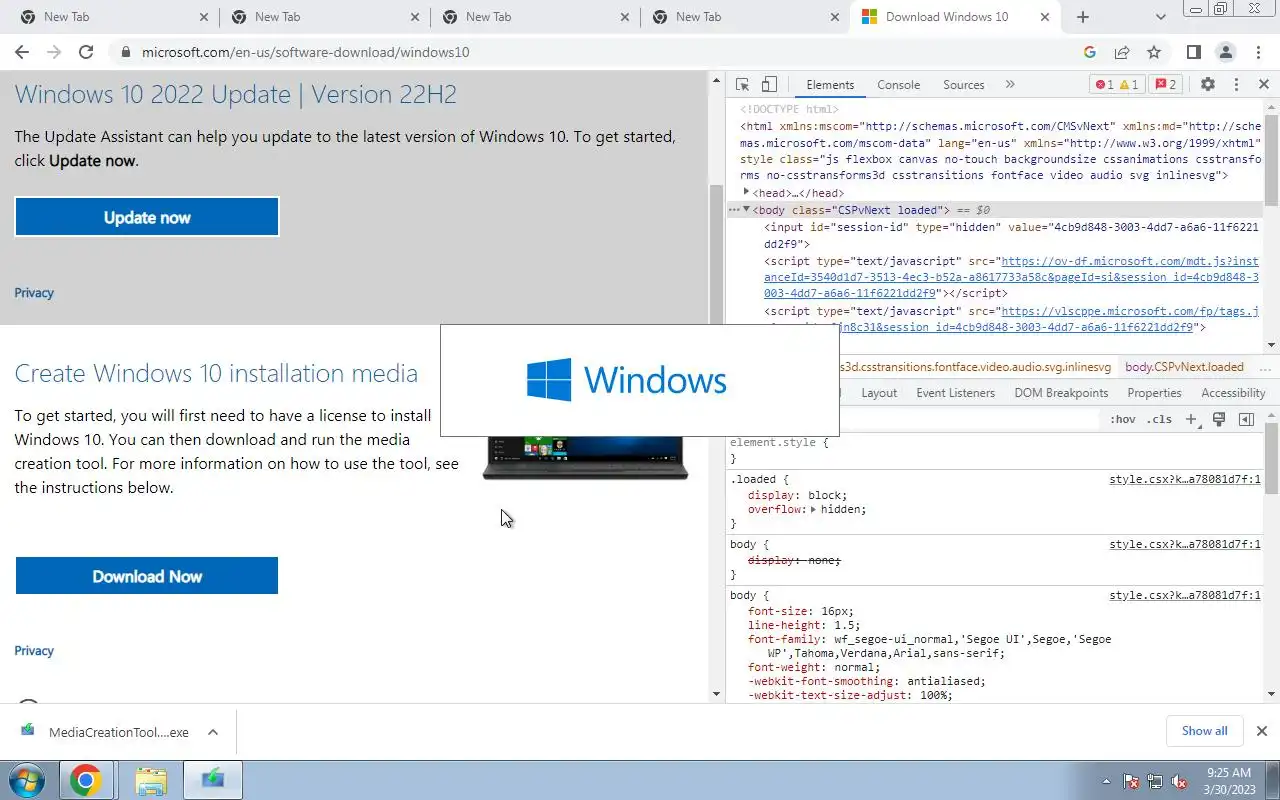Toggle the device toolbar icon

point(769,85)
